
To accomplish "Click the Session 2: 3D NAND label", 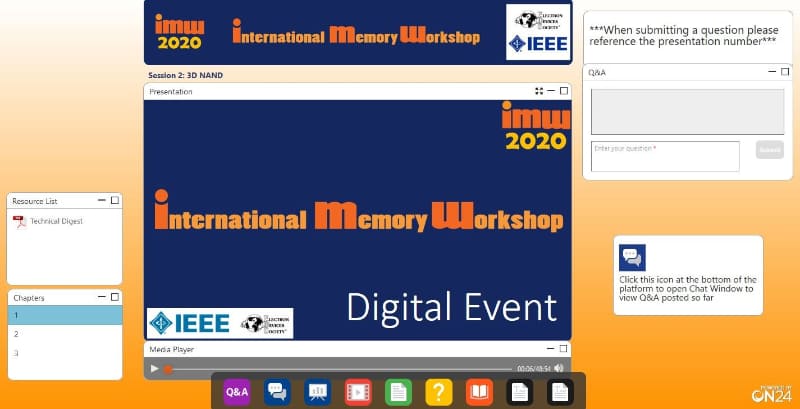I will point(185,75).
